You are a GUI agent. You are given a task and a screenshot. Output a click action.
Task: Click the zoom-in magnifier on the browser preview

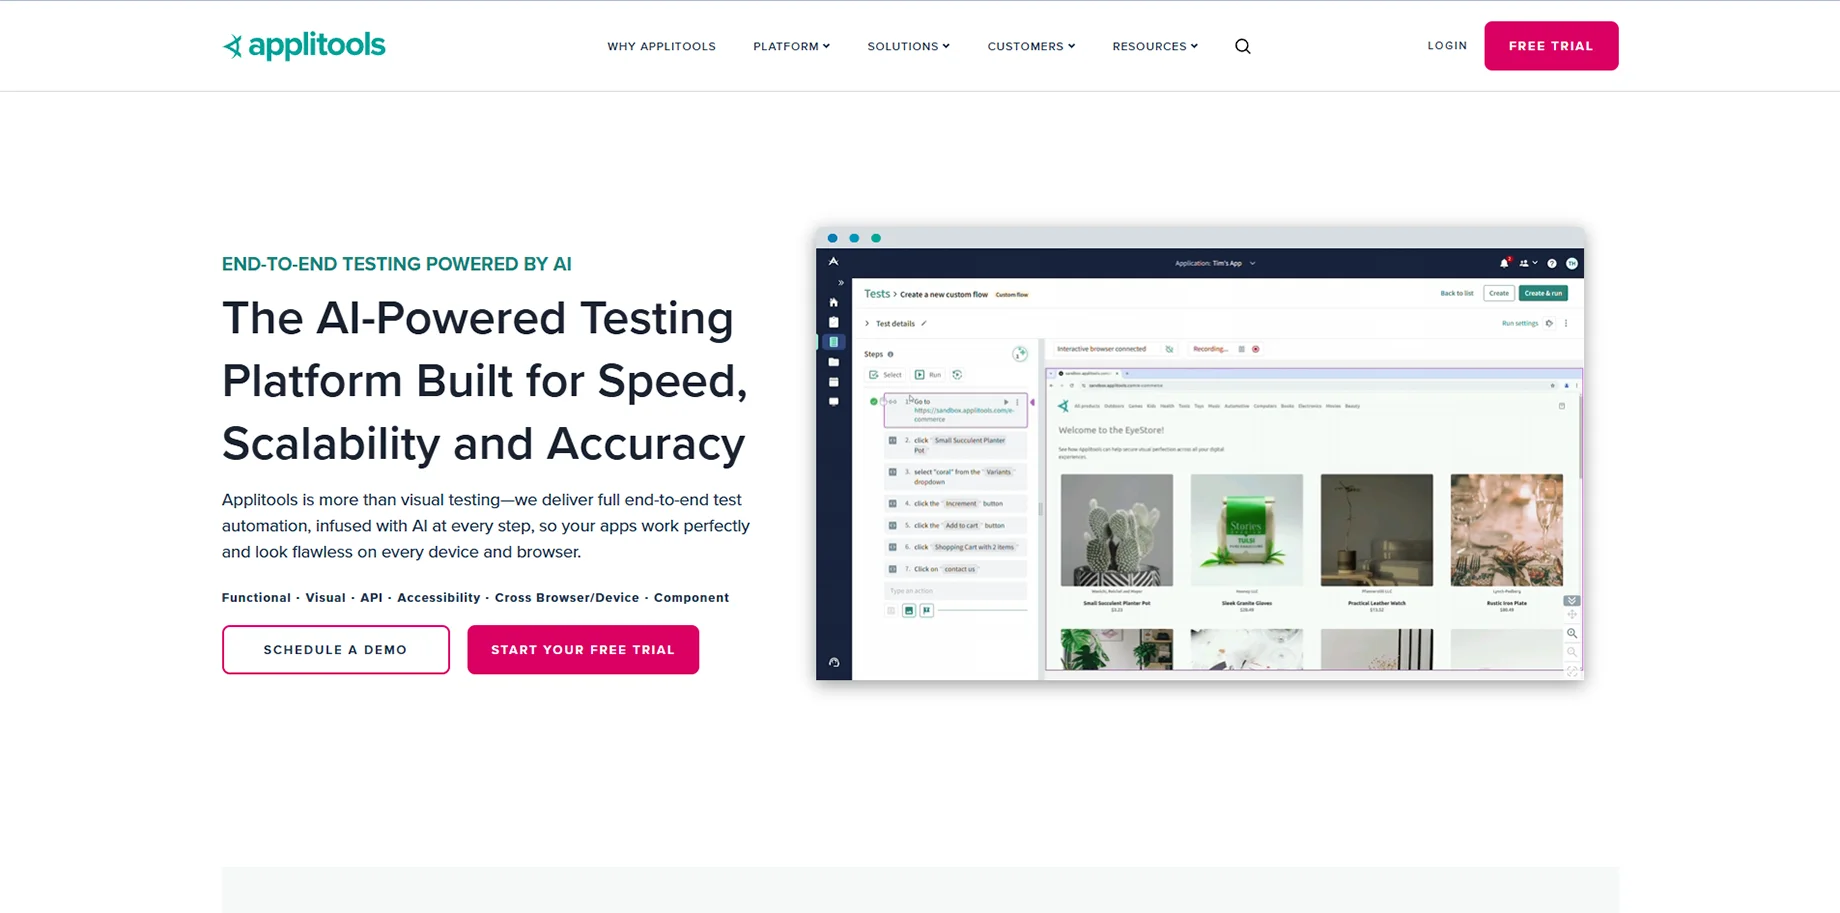click(1572, 634)
